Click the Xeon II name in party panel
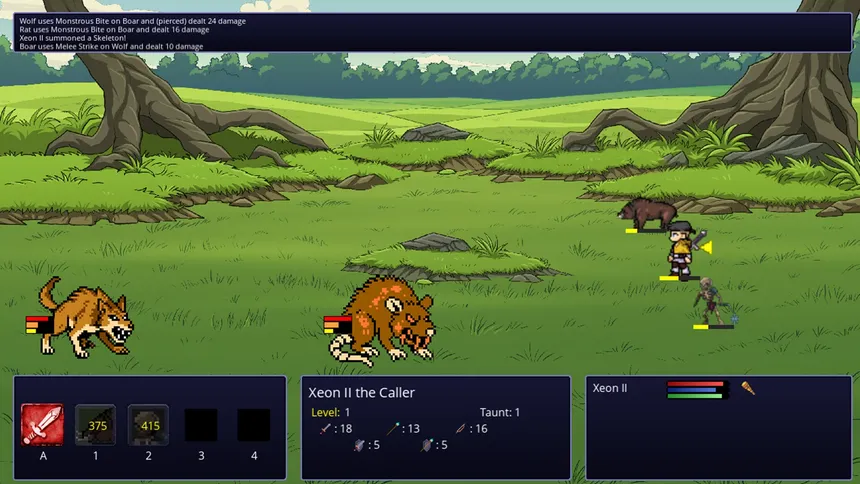The width and height of the screenshot is (860, 484). tap(609, 388)
